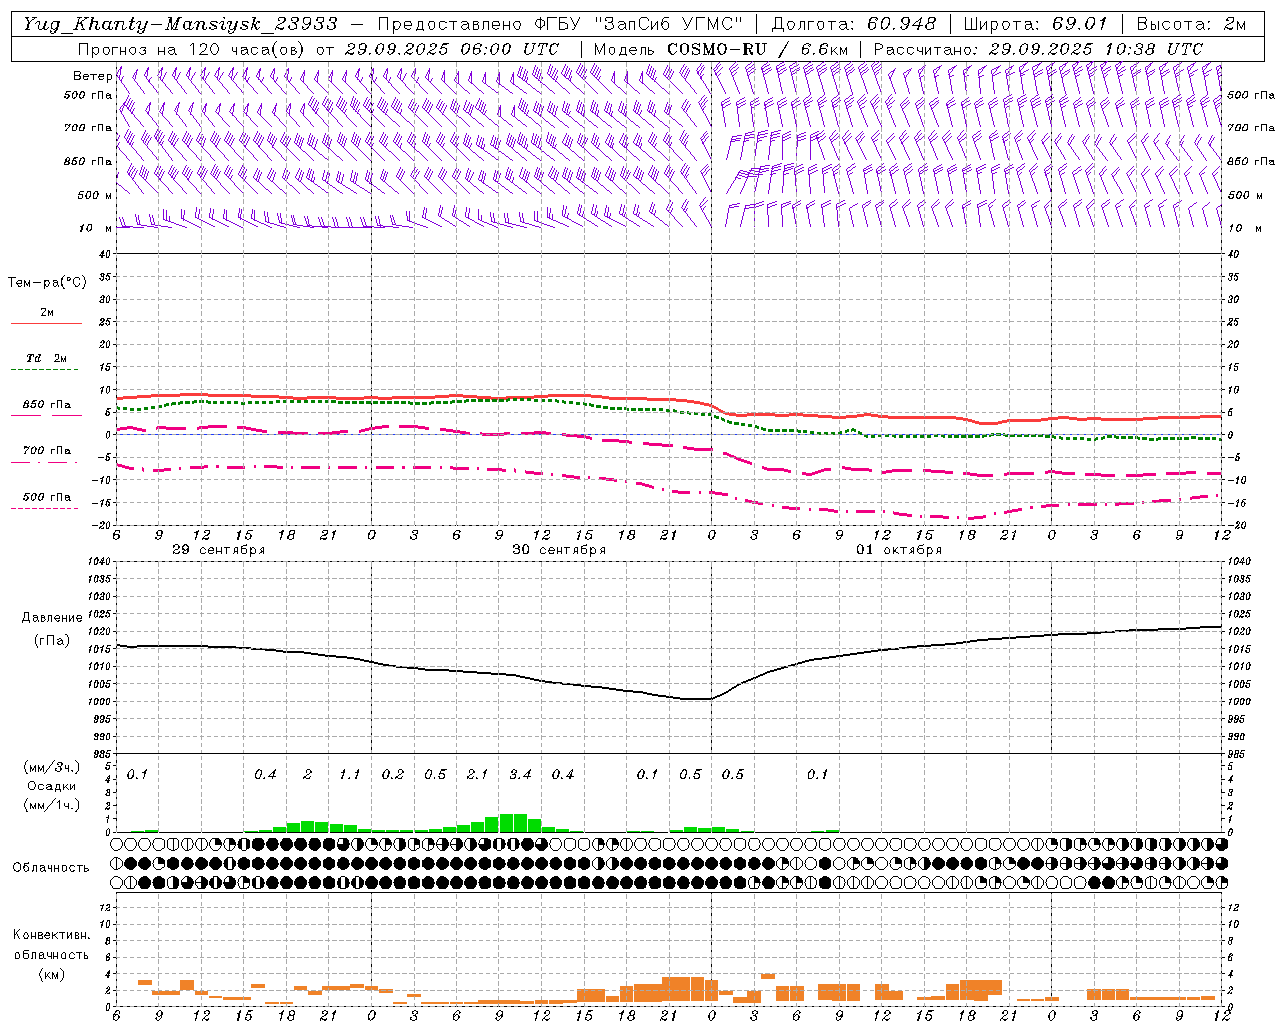Click the 'Долгота: 60.948' header value

pyautogui.click(x=854, y=24)
